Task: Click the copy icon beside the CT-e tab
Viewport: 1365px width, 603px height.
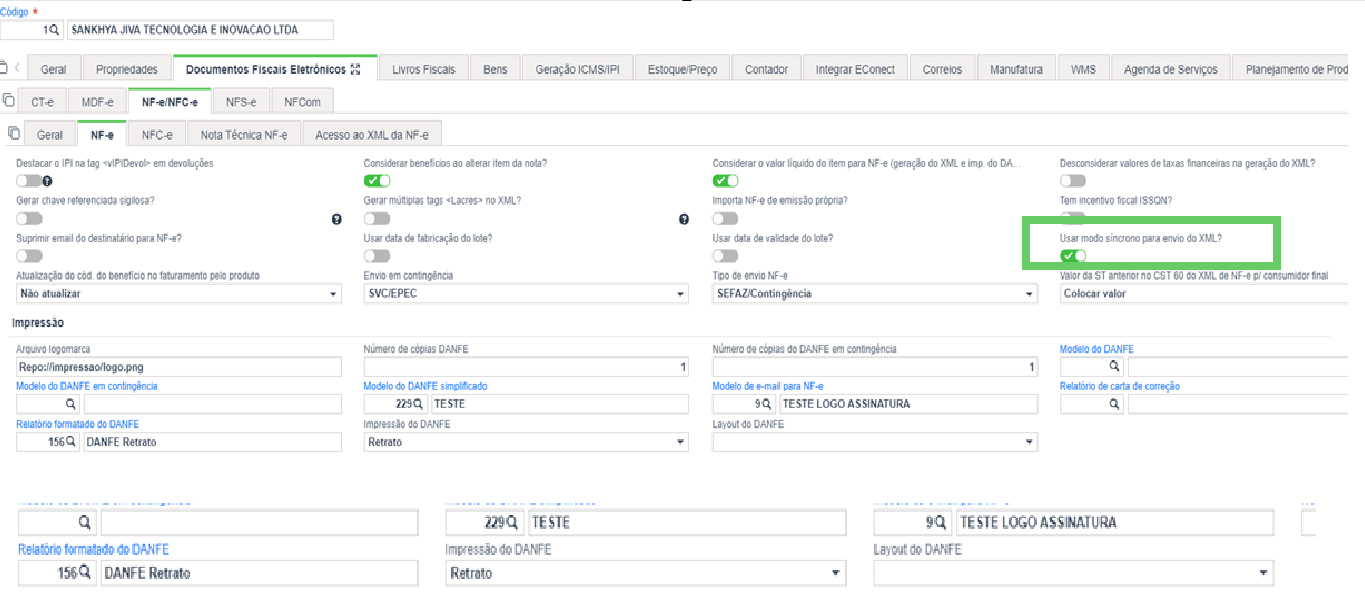Action: click(9, 100)
